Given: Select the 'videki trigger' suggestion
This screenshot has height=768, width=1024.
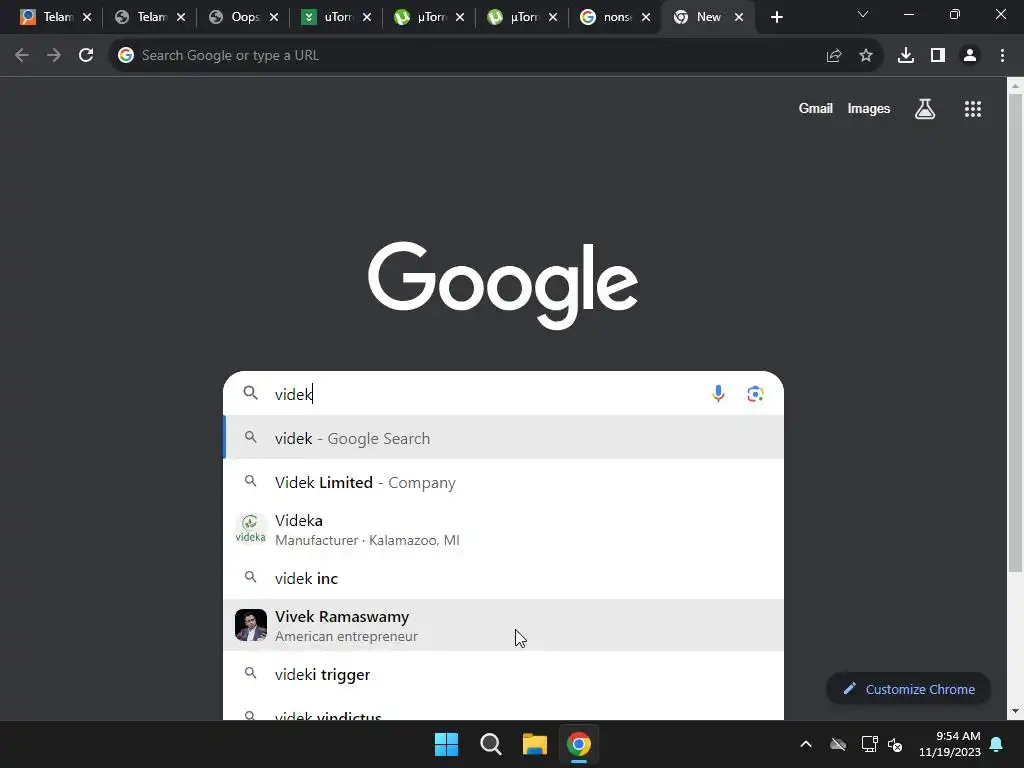Looking at the screenshot, I should point(504,674).
